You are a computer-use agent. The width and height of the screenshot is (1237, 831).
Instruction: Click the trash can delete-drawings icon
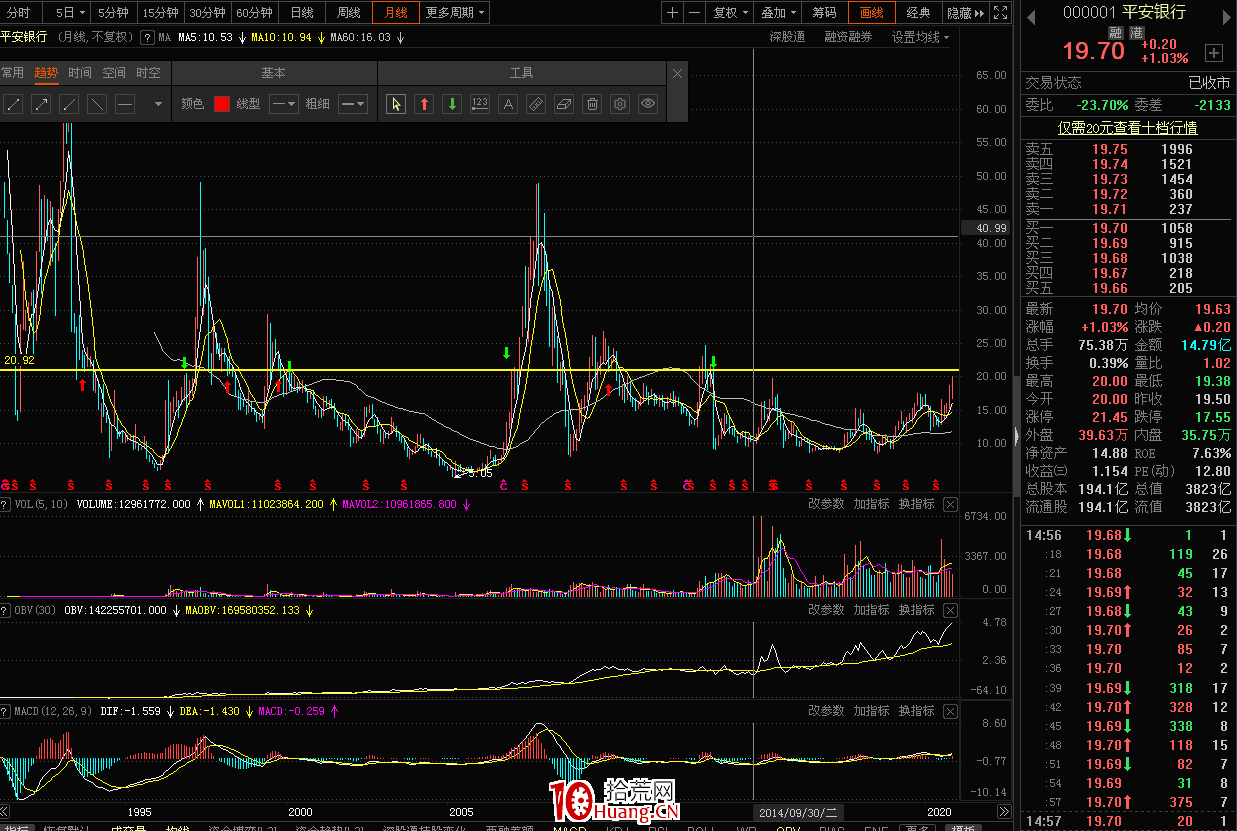592,104
